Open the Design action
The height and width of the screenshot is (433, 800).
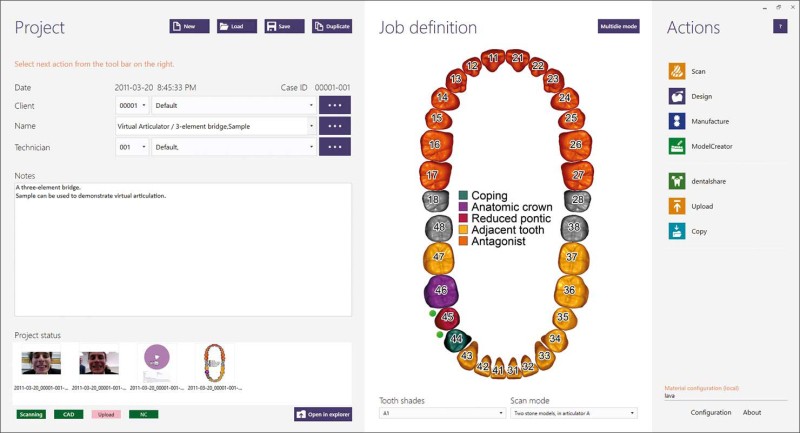677,96
